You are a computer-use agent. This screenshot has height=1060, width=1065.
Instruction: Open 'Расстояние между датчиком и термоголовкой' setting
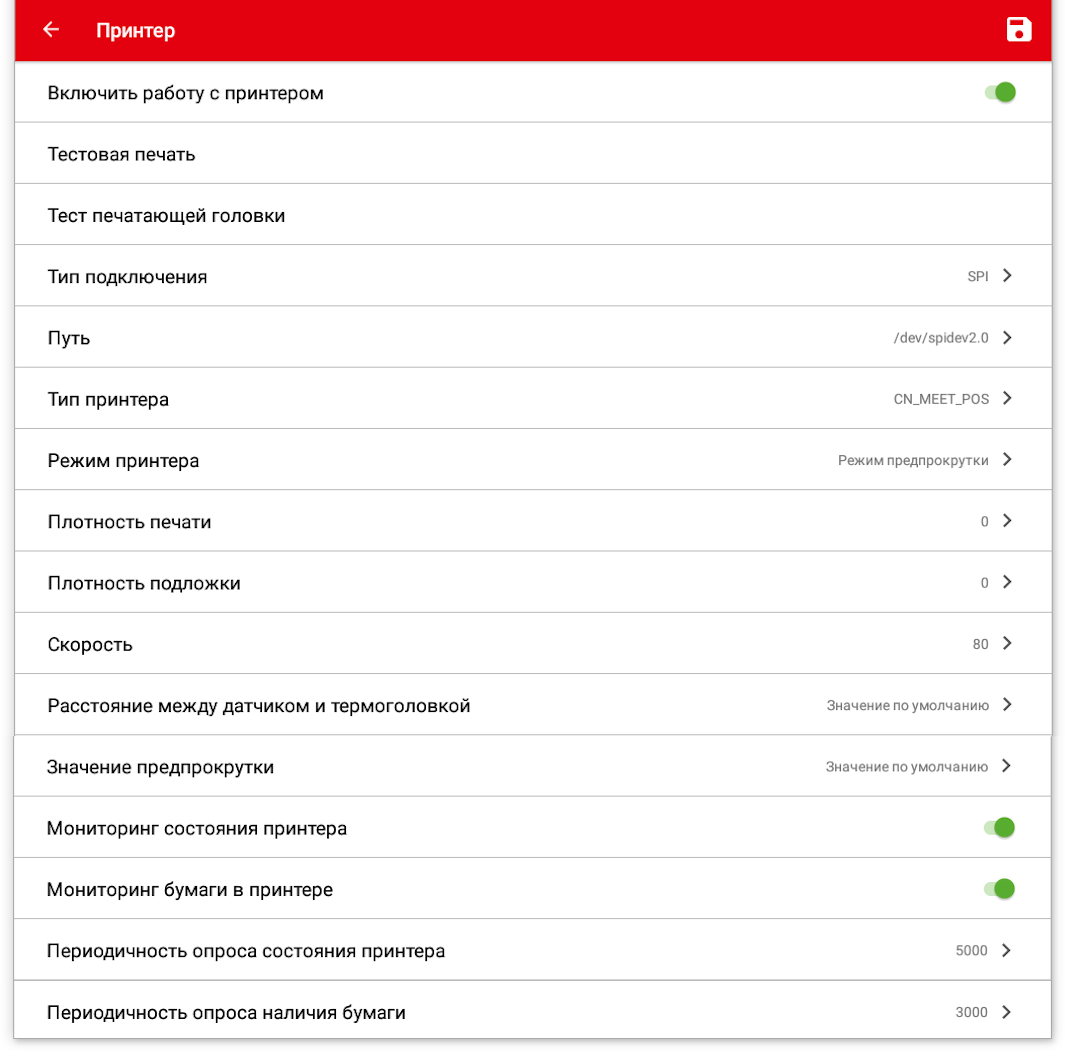pos(259,706)
